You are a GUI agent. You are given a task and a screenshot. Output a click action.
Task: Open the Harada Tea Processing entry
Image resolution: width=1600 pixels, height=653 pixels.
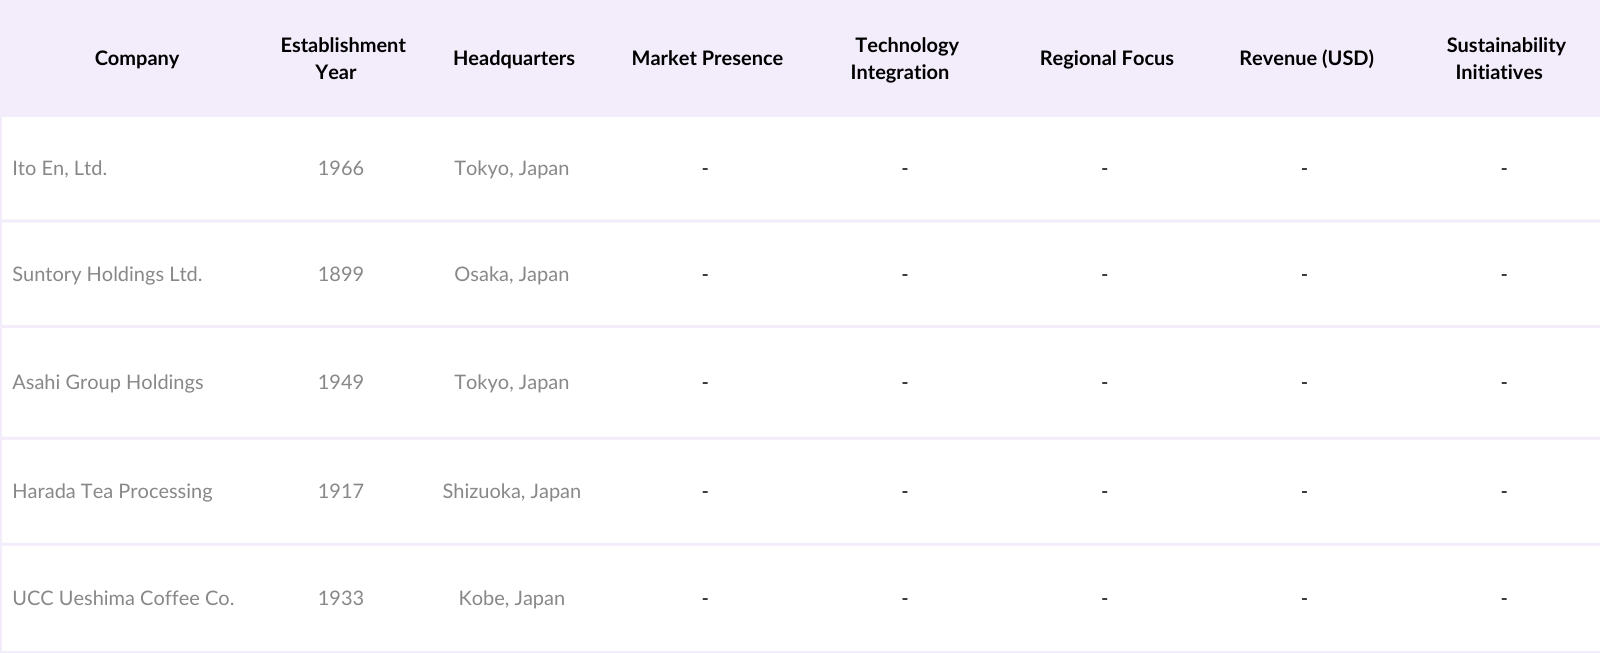click(x=112, y=491)
